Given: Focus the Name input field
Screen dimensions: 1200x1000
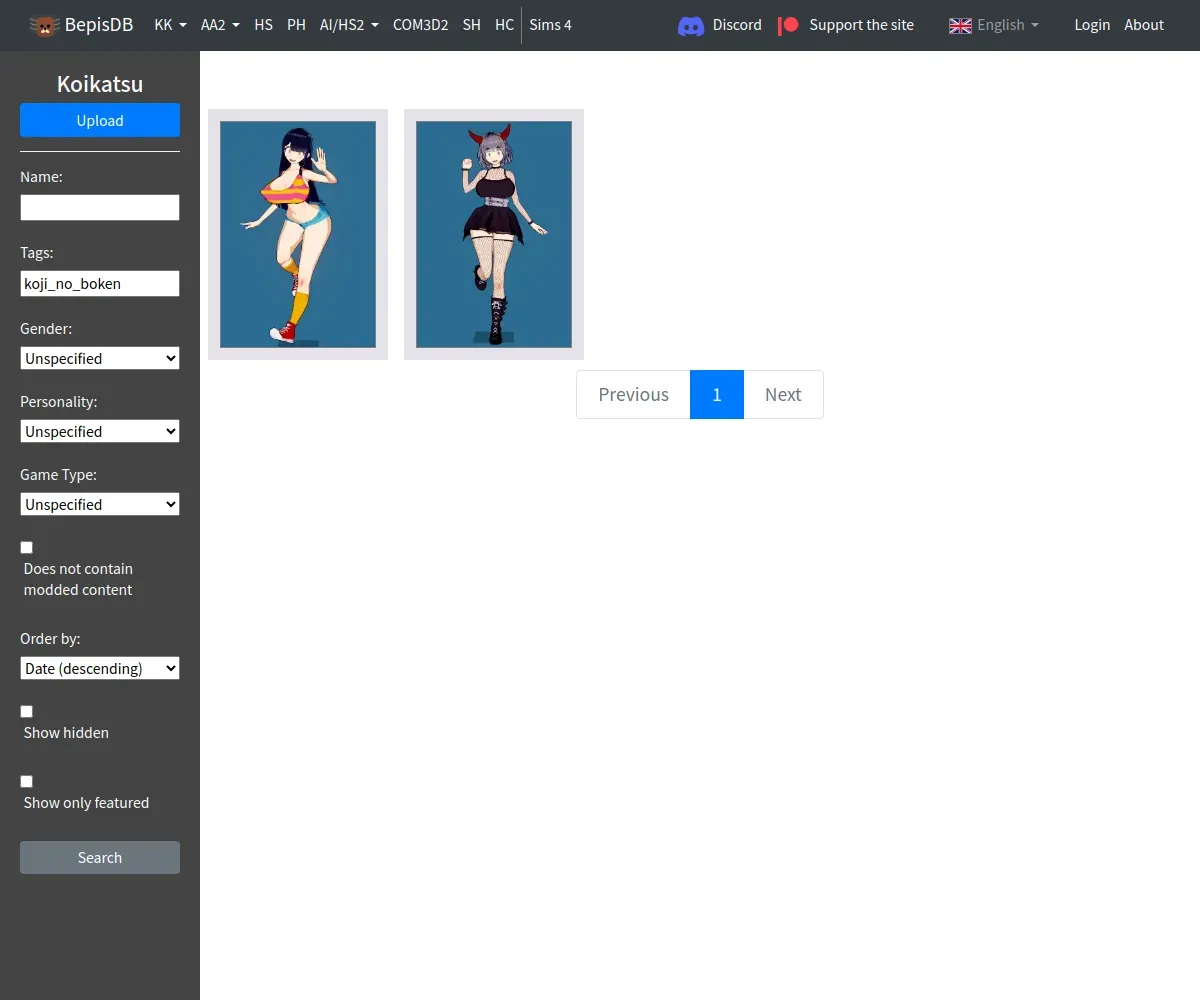Looking at the screenshot, I should pos(100,207).
